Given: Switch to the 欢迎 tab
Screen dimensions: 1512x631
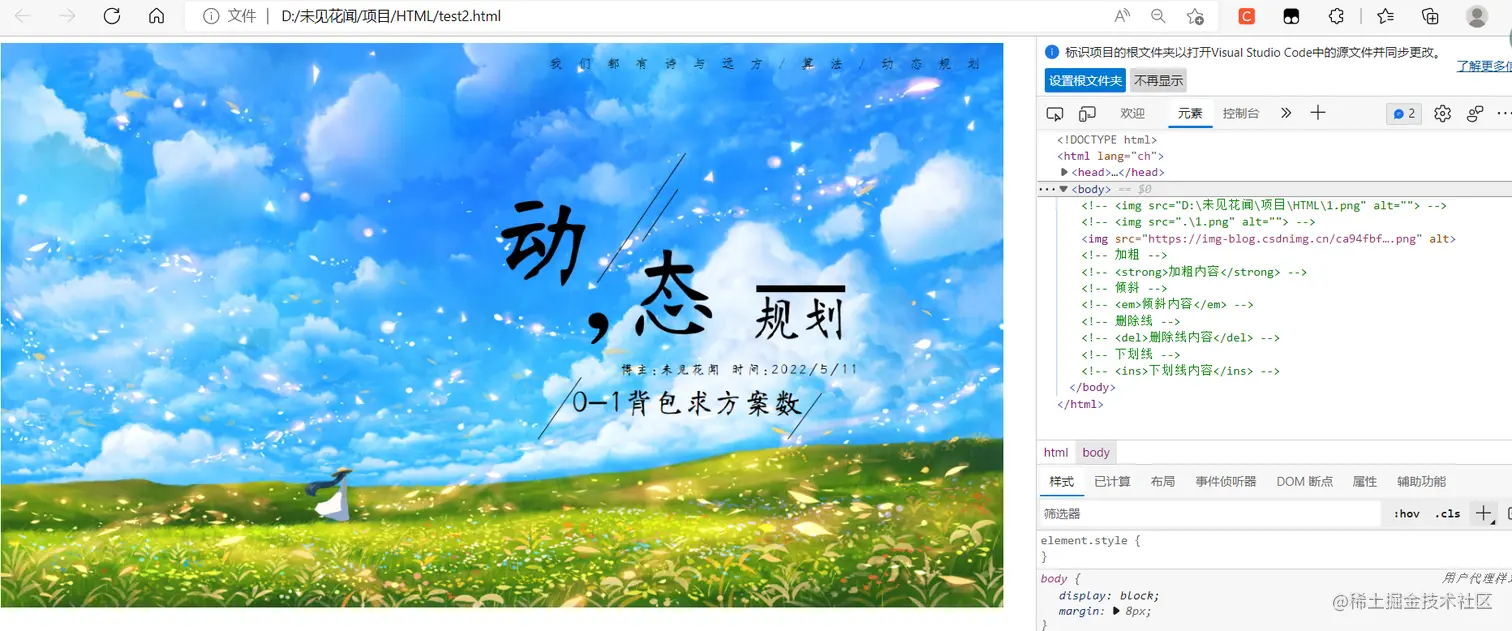Looking at the screenshot, I should 1132,113.
